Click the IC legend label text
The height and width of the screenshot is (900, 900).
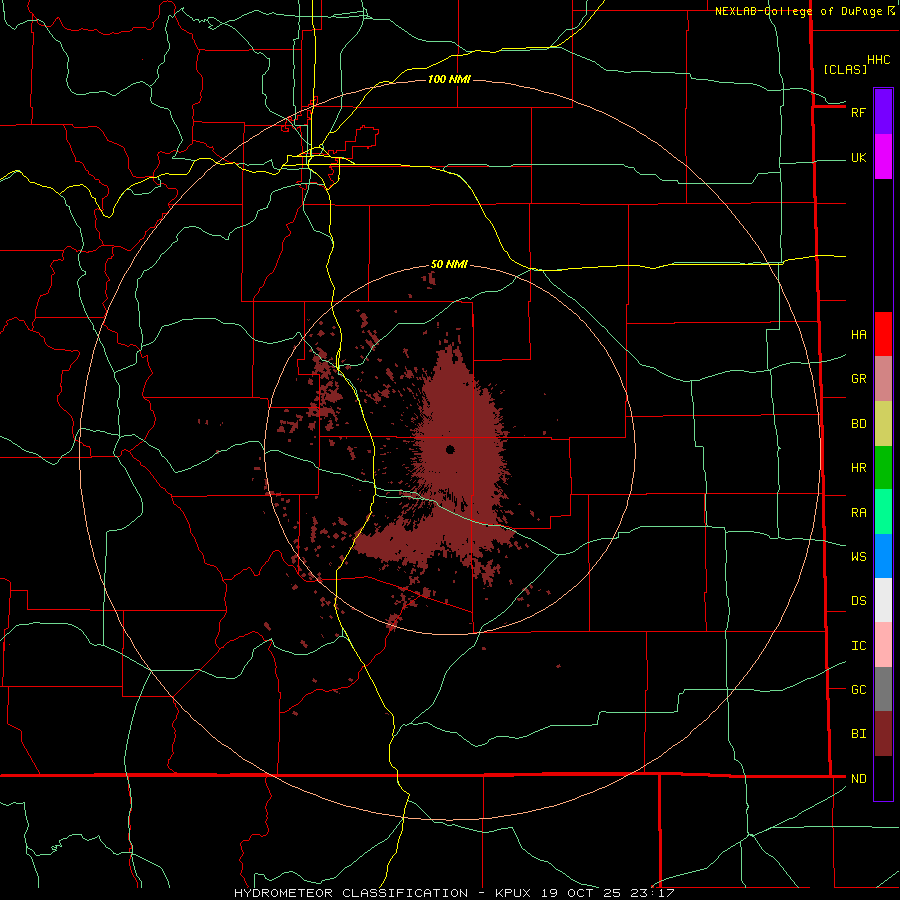pyautogui.click(x=858, y=646)
